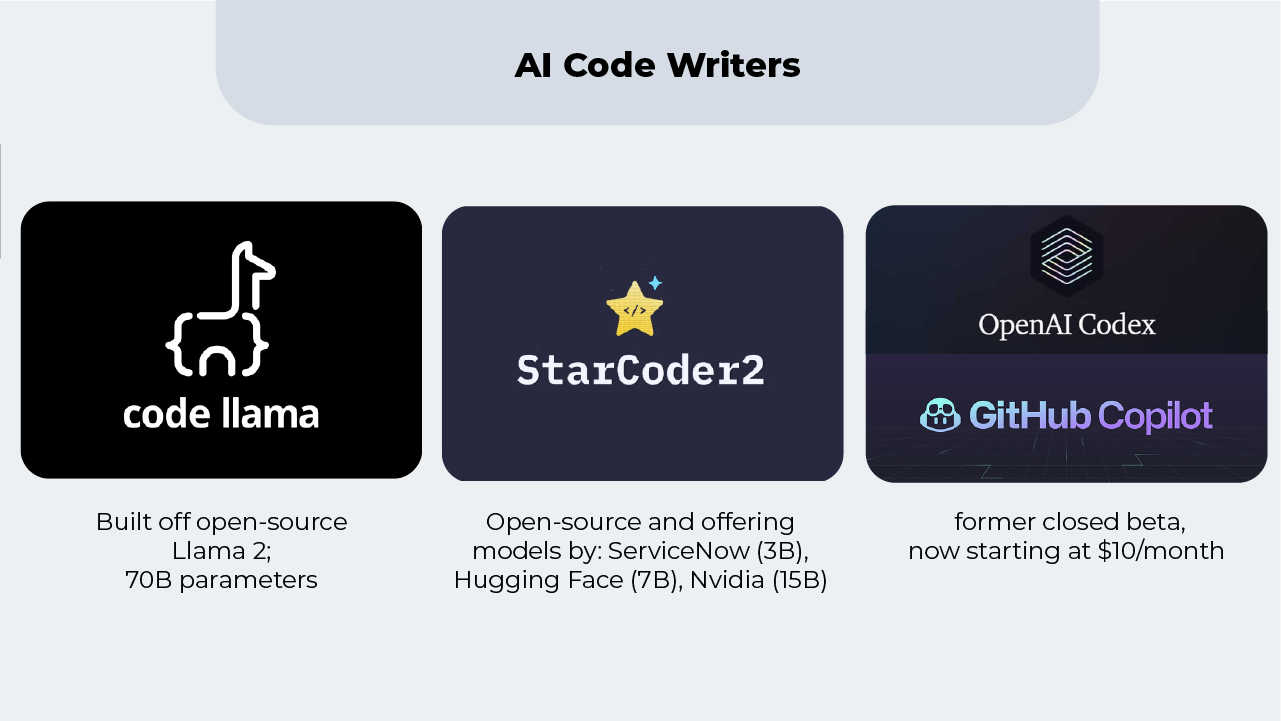The image size is (1281, 721).
Task: Select the "code llama" wordmark
Action: coord(221,413)
